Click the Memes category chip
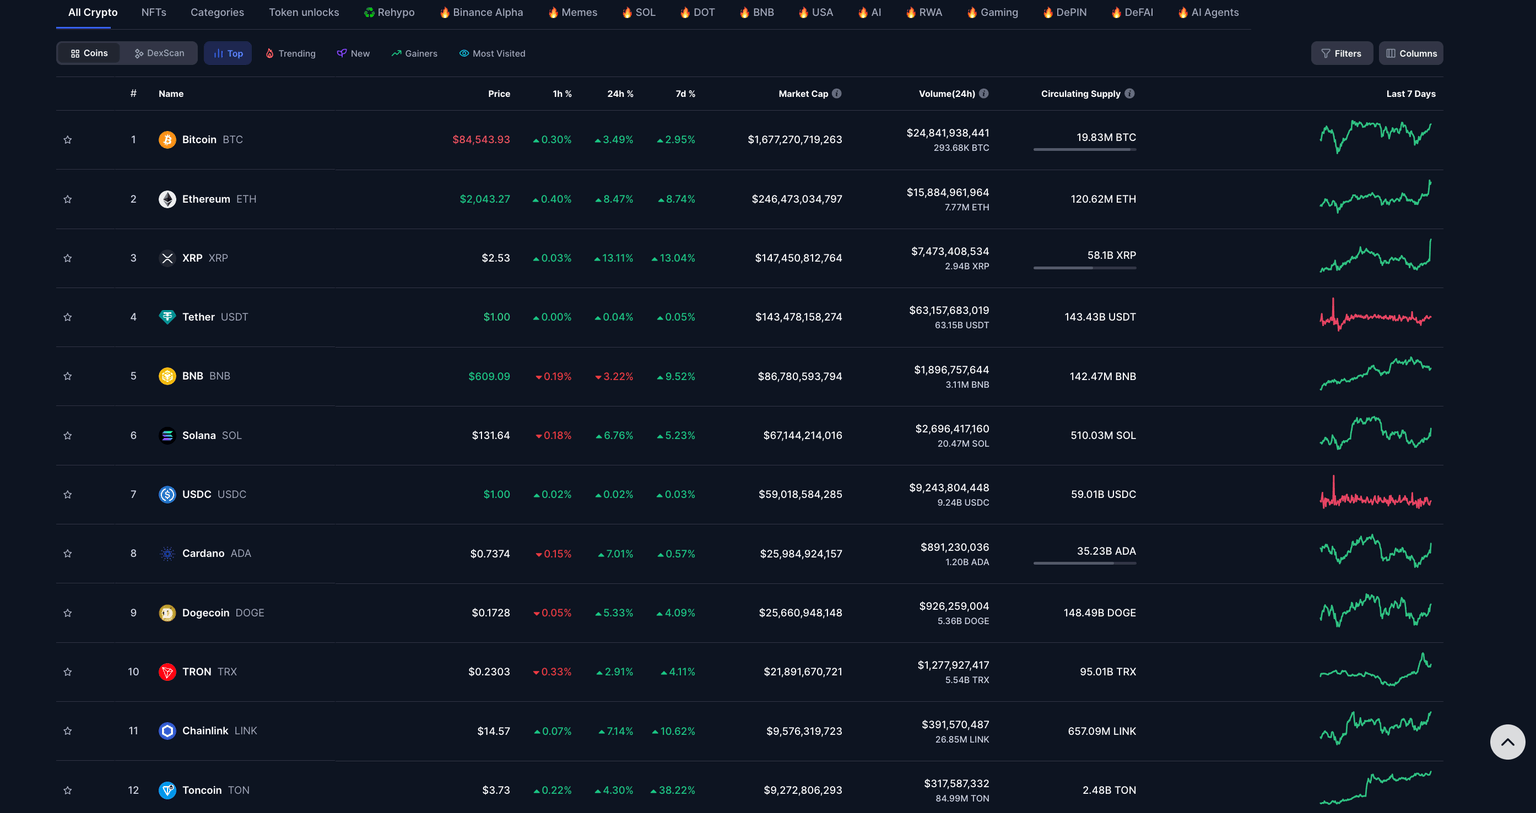The image size is (1536, 813). pyautogui.click(x=571, y=12)
